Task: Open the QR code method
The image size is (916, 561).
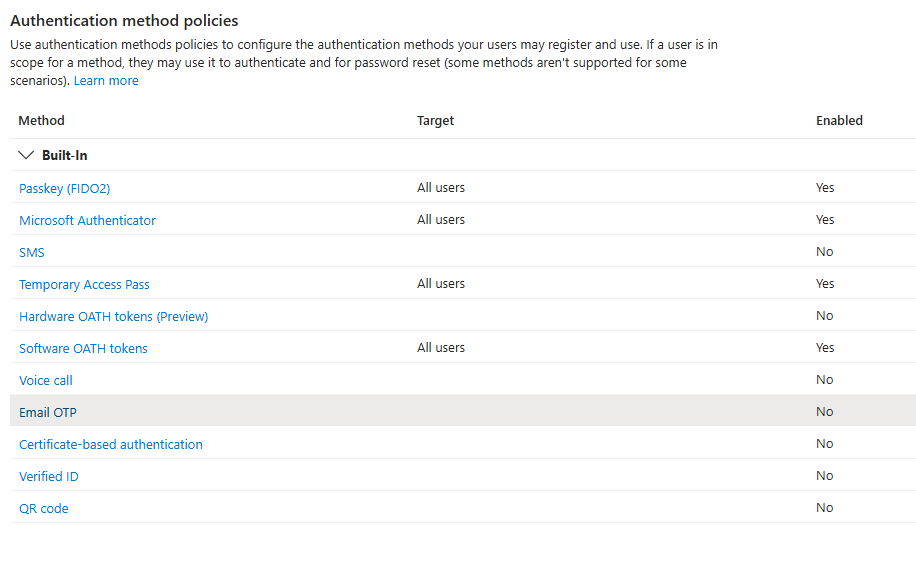Action: point(43,508)
